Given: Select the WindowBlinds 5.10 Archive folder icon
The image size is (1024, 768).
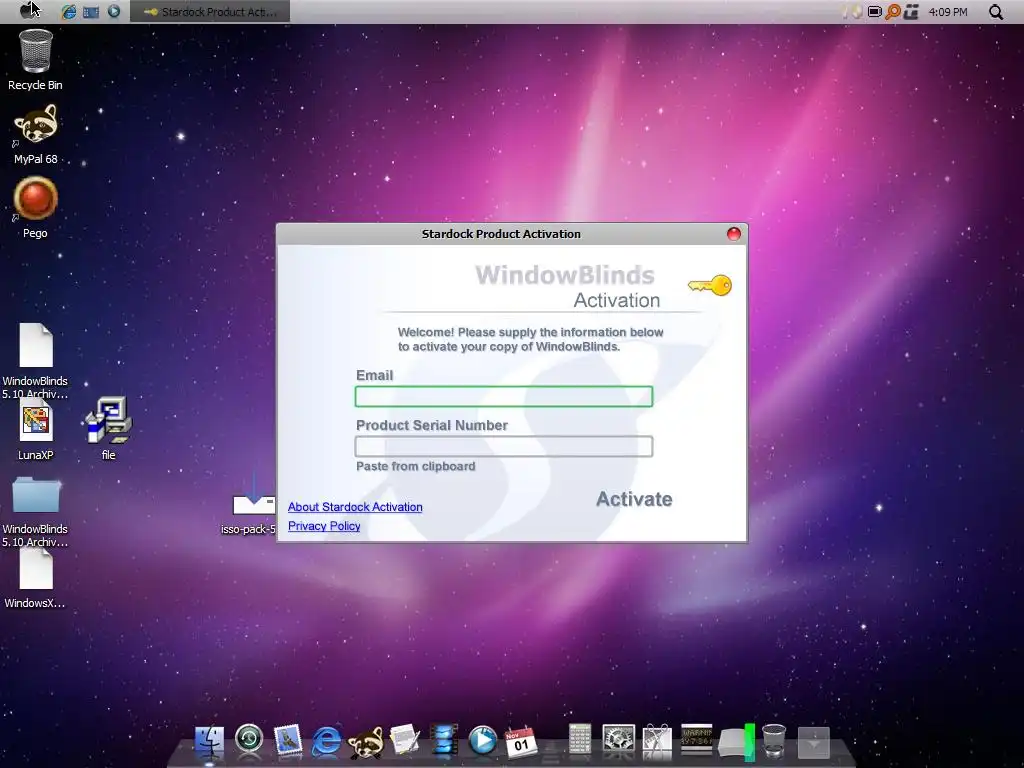Looking at the screenshot, I should (x=35, y=512).
